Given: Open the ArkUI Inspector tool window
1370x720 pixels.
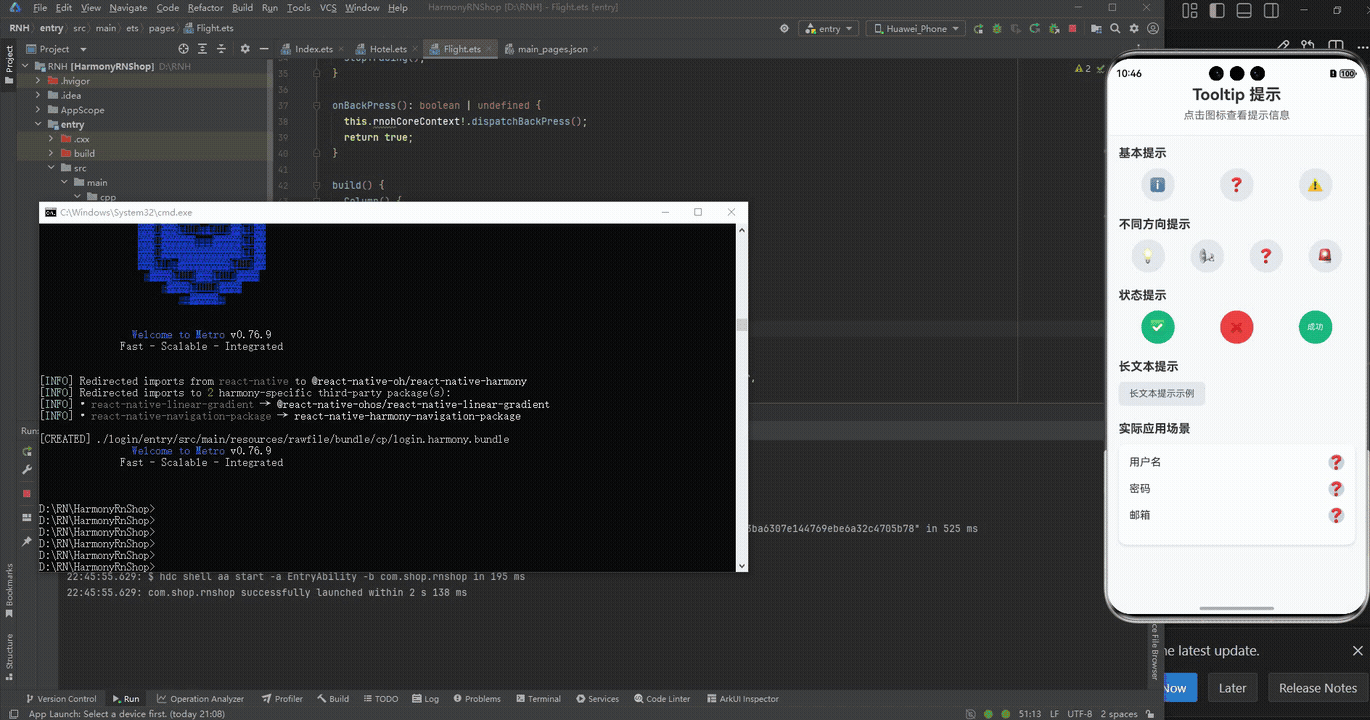Looking at the screenshot, I should click(742, 699).
